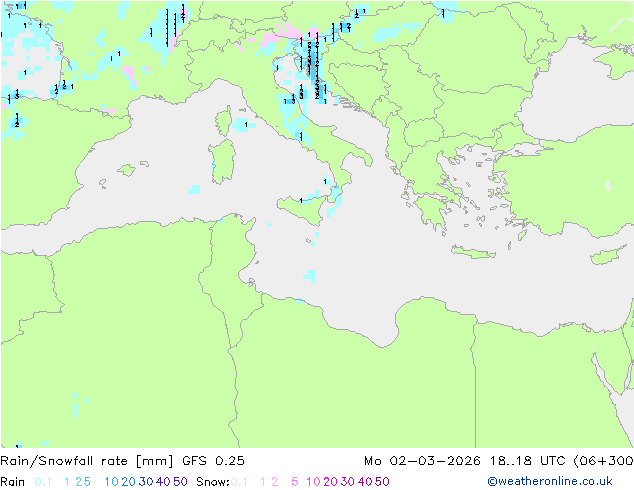Screen dimensions: 634x490
Task: Click the island of Corsica on the map
Action: pos(224,122)
